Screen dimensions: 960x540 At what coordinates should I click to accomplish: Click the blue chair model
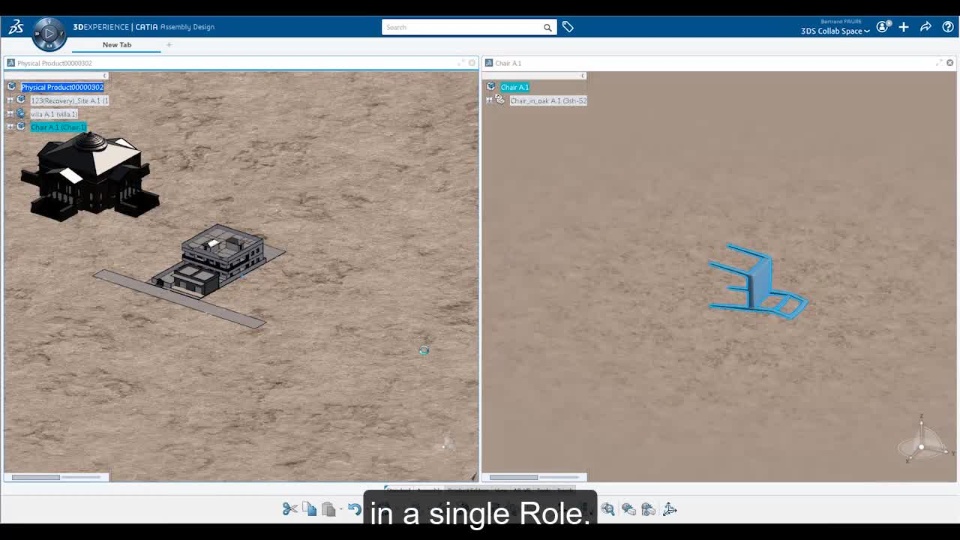coord(758,283)
